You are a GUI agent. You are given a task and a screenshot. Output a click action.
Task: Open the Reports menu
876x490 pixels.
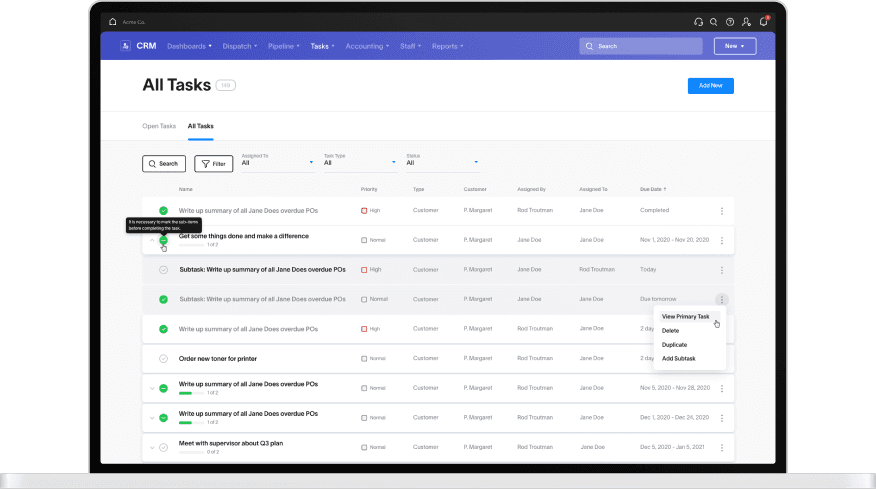(447, 46)
